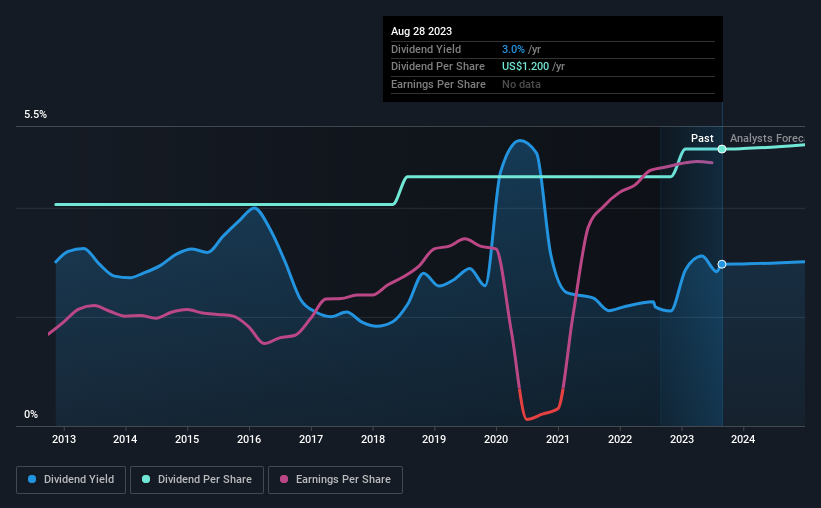Select the teal dividend per share data marker
Image resolution: width=821 pixels, height=508 pixels.
(722, 149)
